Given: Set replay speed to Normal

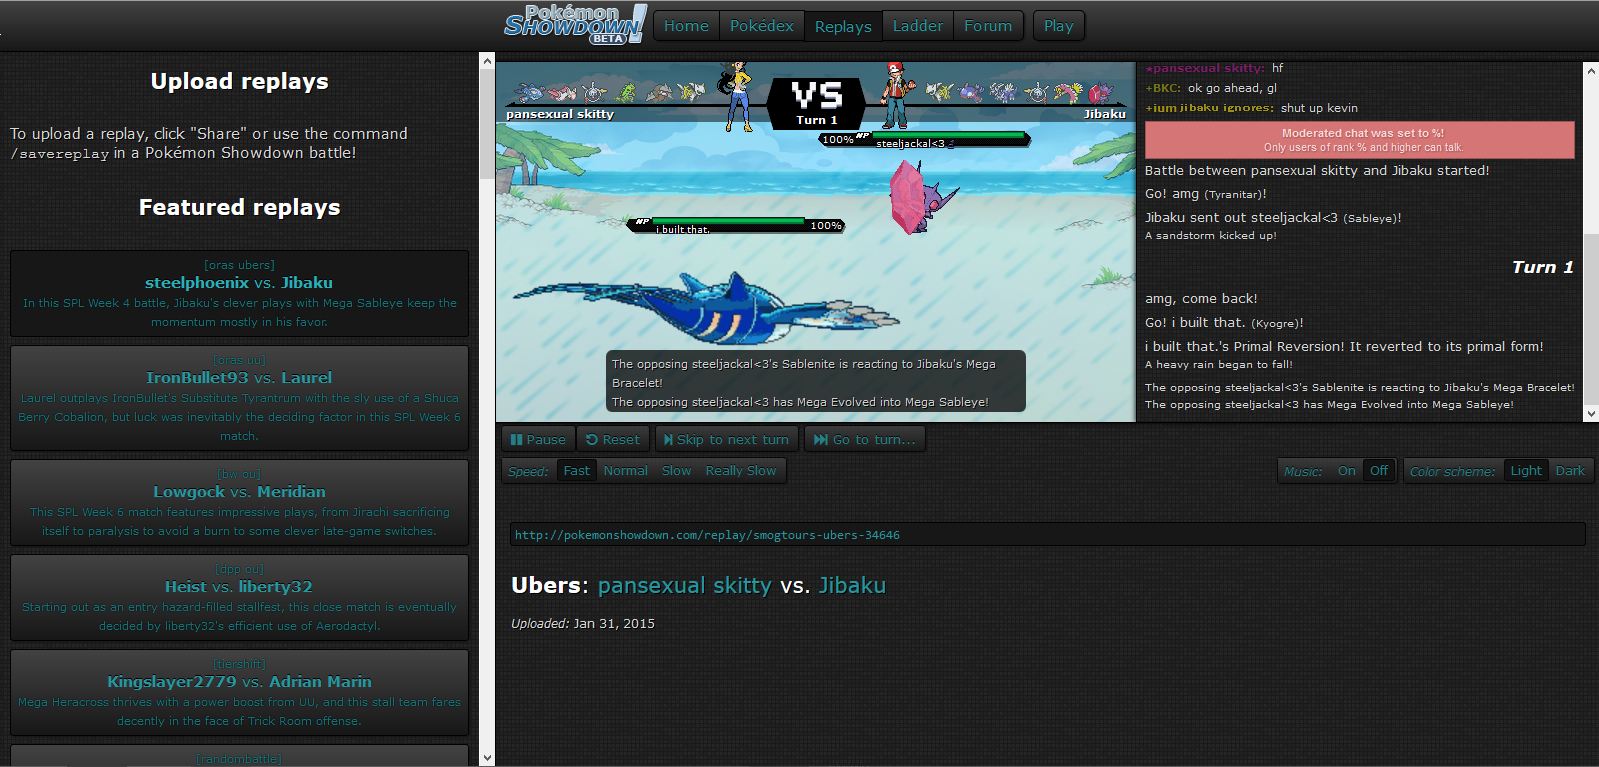Looking at the screenshot, I should (625, 471).
